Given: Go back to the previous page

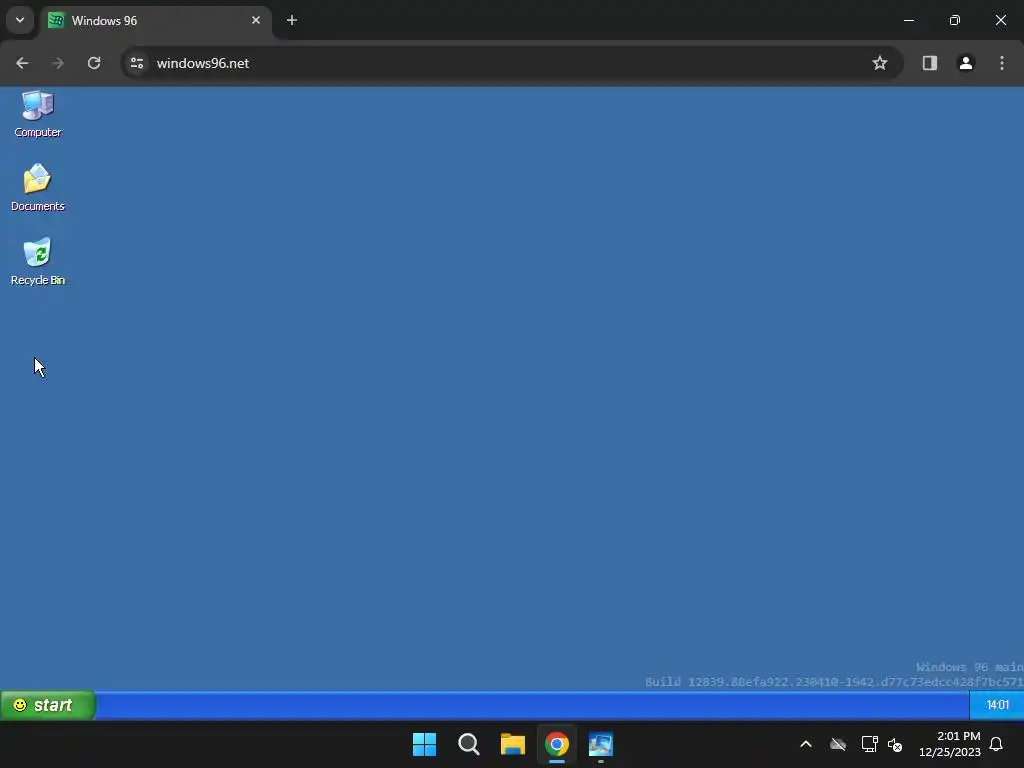Looking at the screenshot, I should point(22,63).
